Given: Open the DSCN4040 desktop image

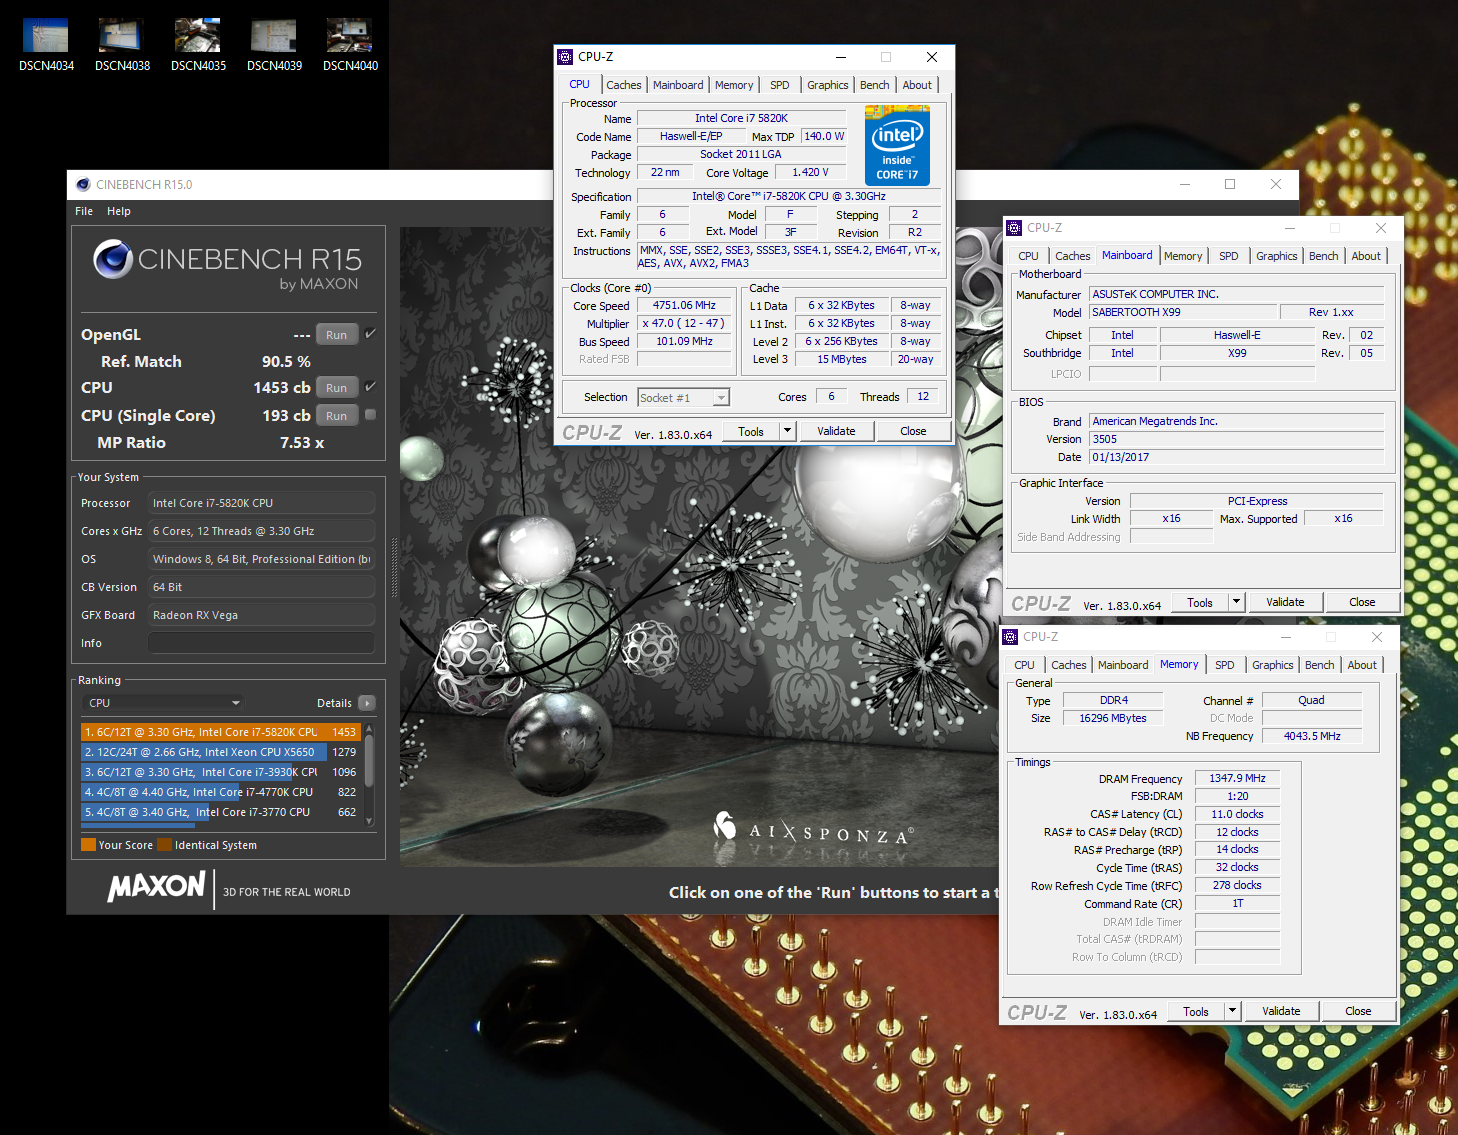Looking at the screenshot, I should click(x=350, y=45).
